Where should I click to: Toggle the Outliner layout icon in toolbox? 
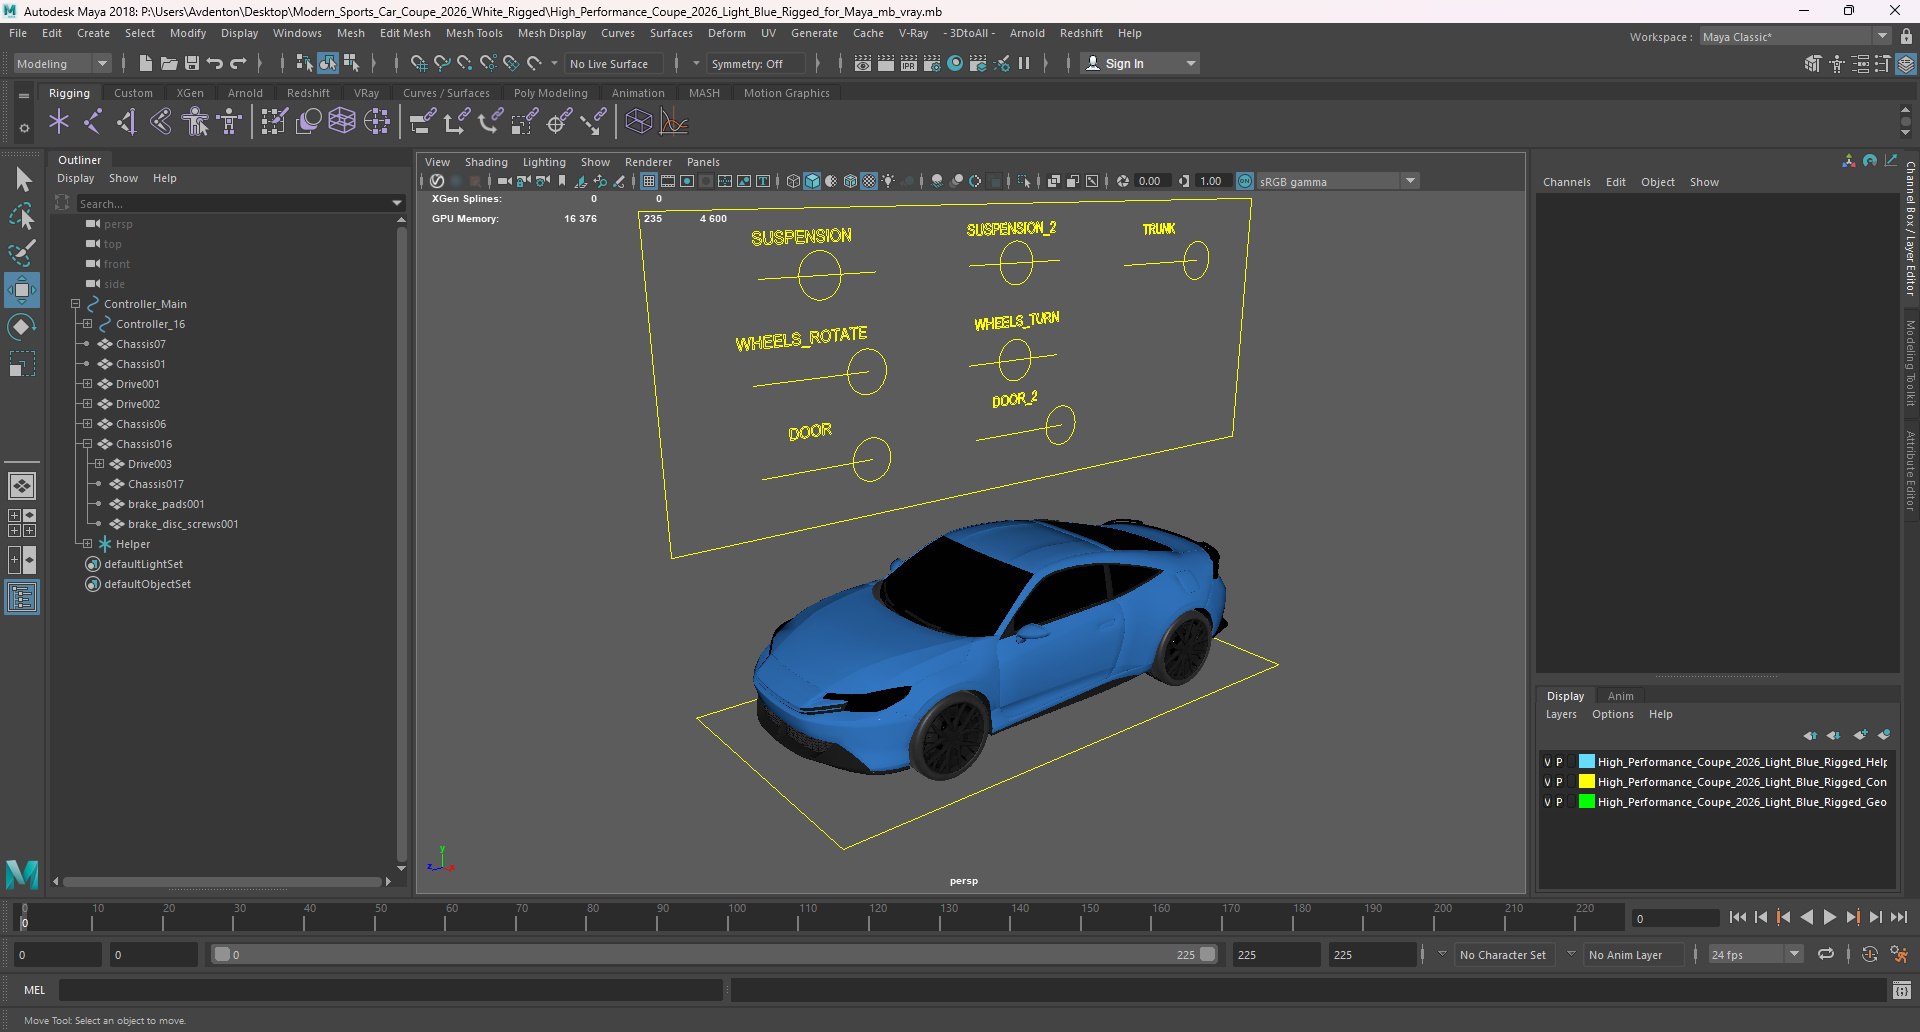[22, 598]
